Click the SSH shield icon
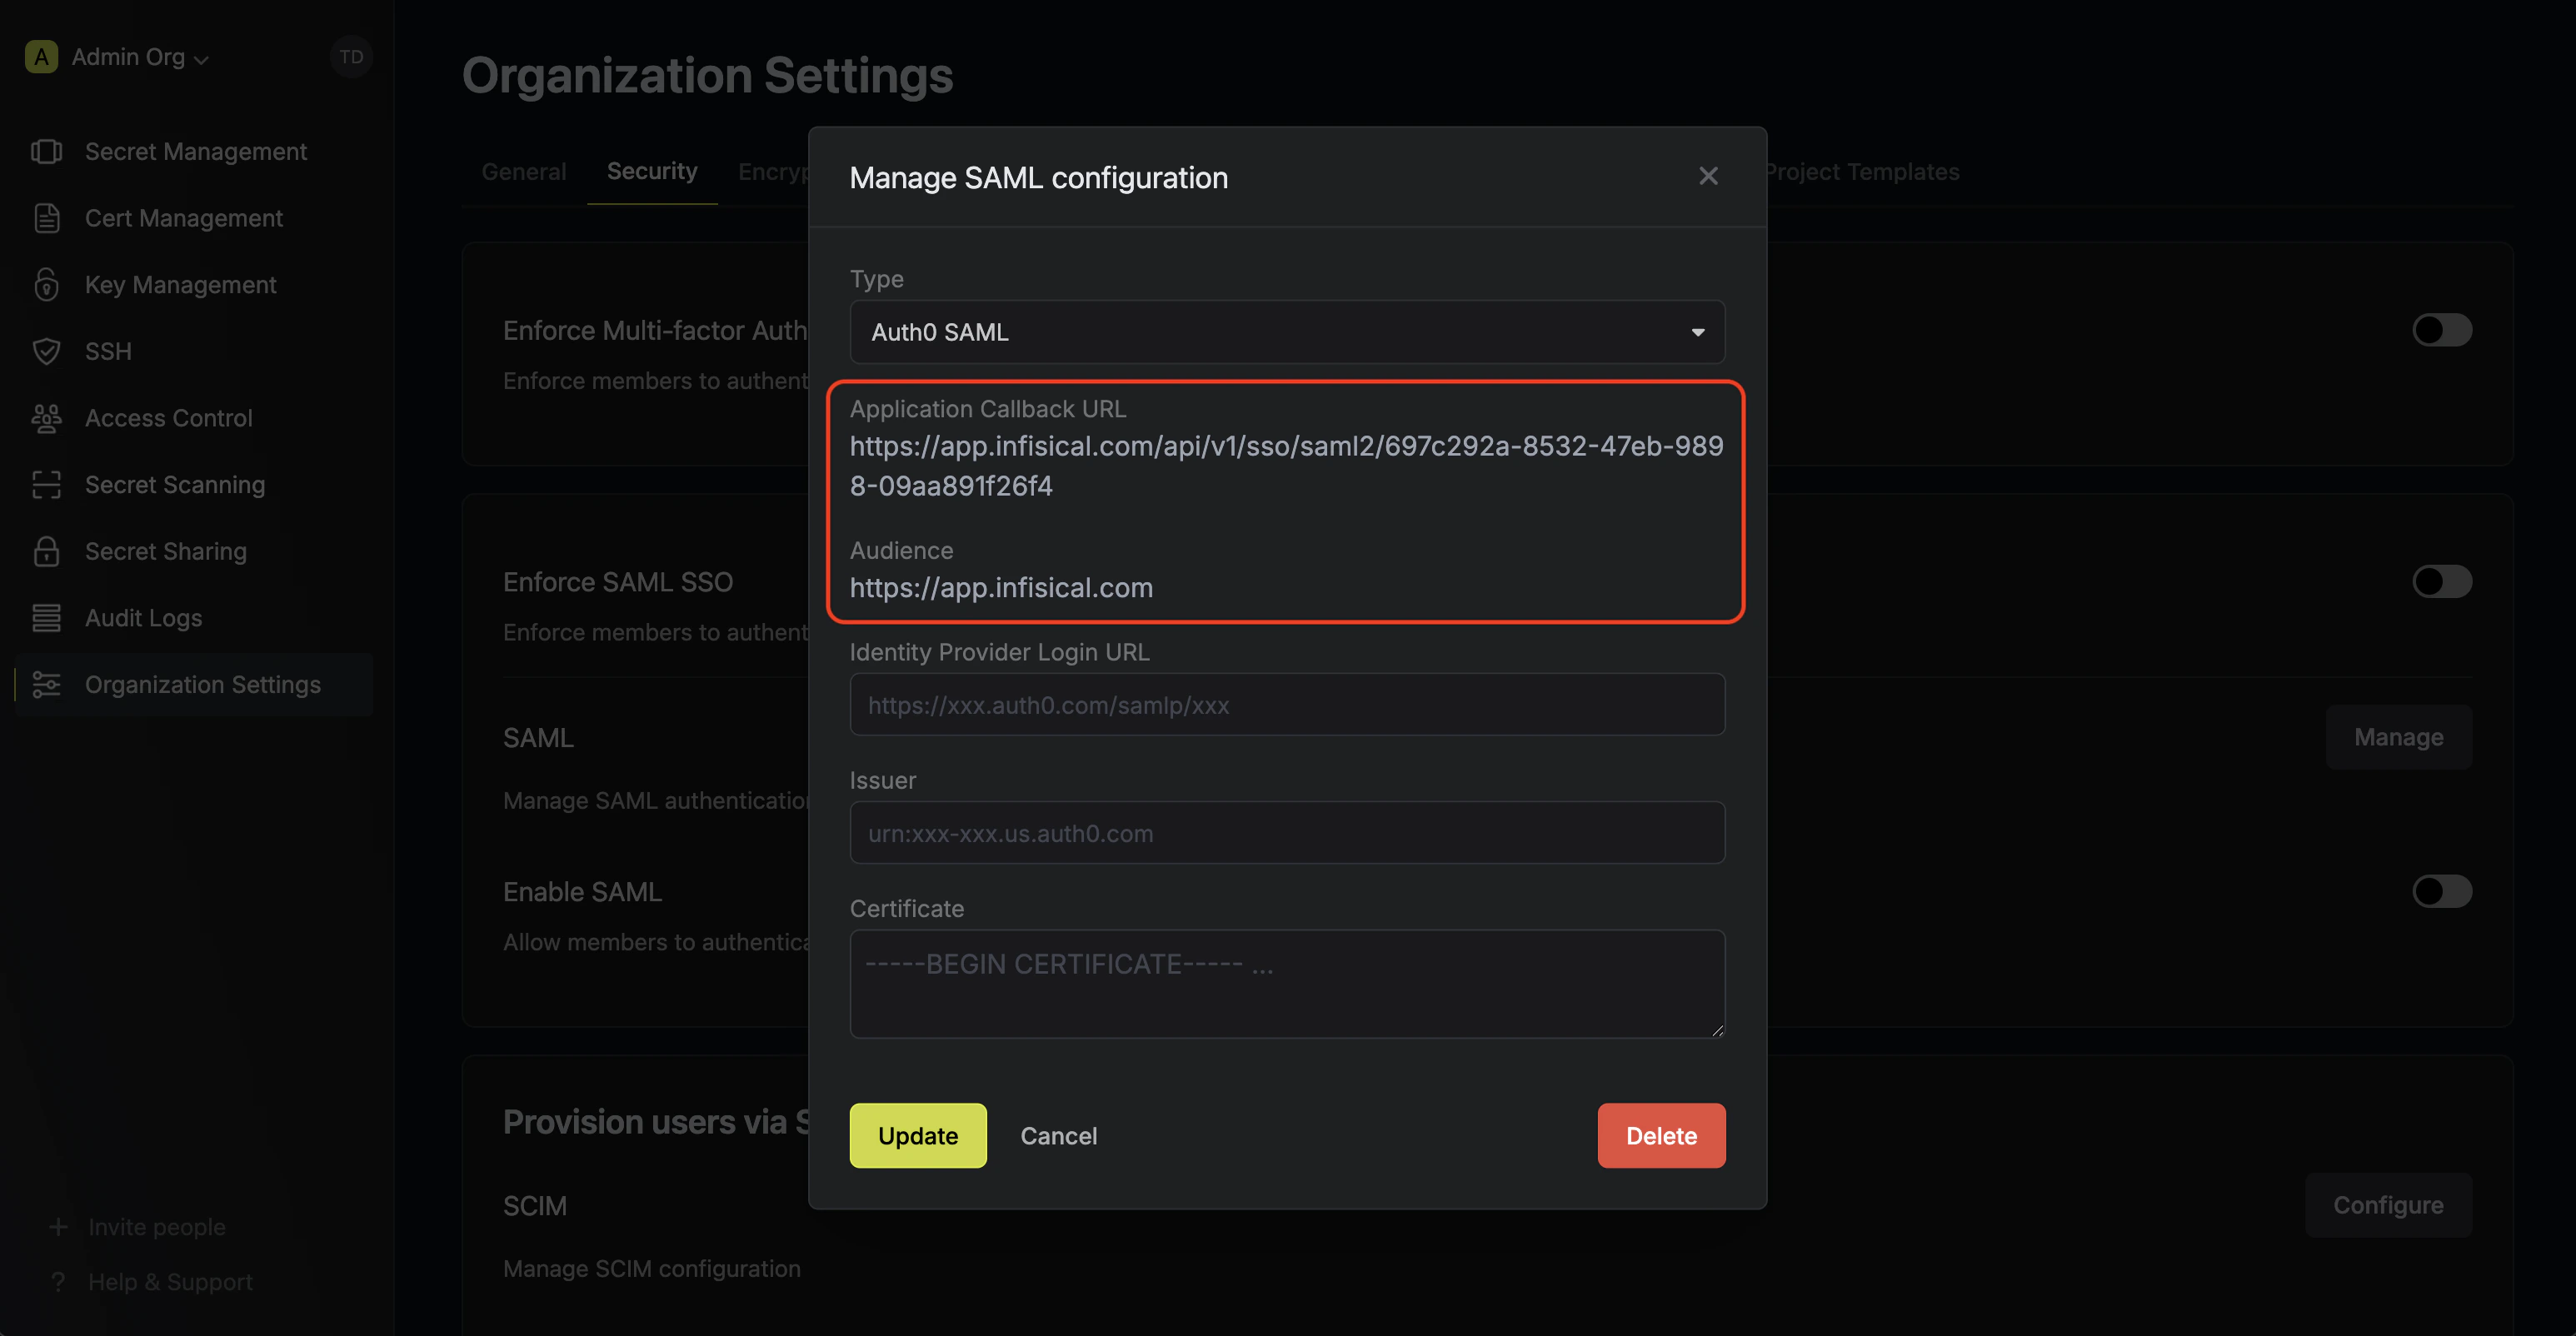Viewport: 2576px width, 1336px height. (46, 352)
